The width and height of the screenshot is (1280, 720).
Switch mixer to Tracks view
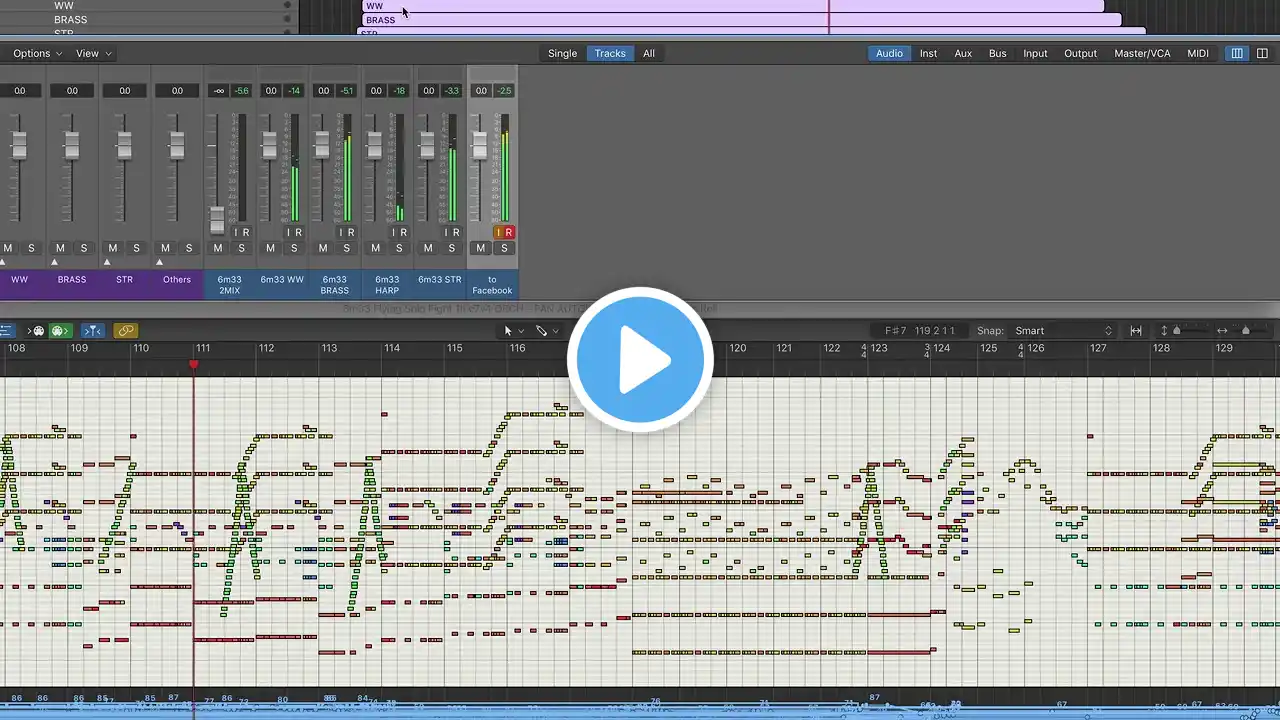pyautogui.click(x=610, y=53)
